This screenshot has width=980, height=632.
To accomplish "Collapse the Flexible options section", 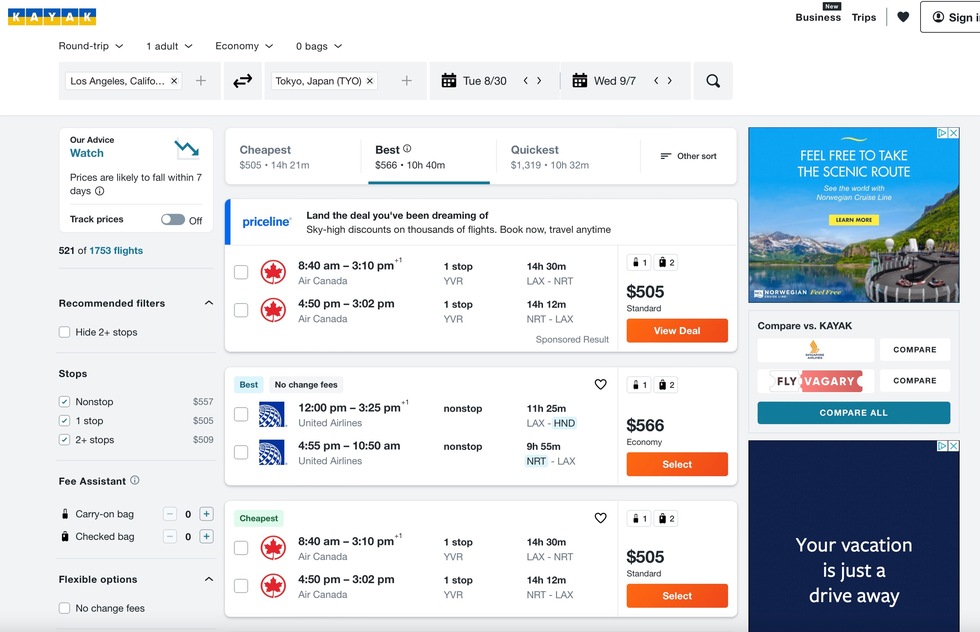I will coord(209,579).
